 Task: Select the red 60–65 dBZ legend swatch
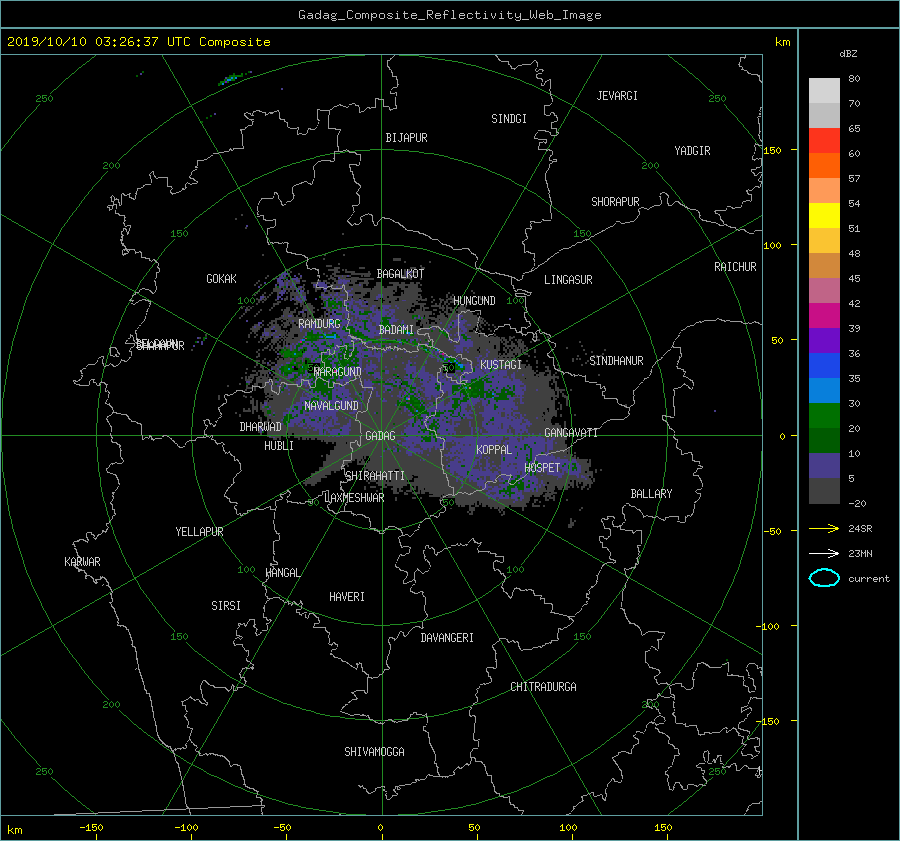[x=824, y=141]
